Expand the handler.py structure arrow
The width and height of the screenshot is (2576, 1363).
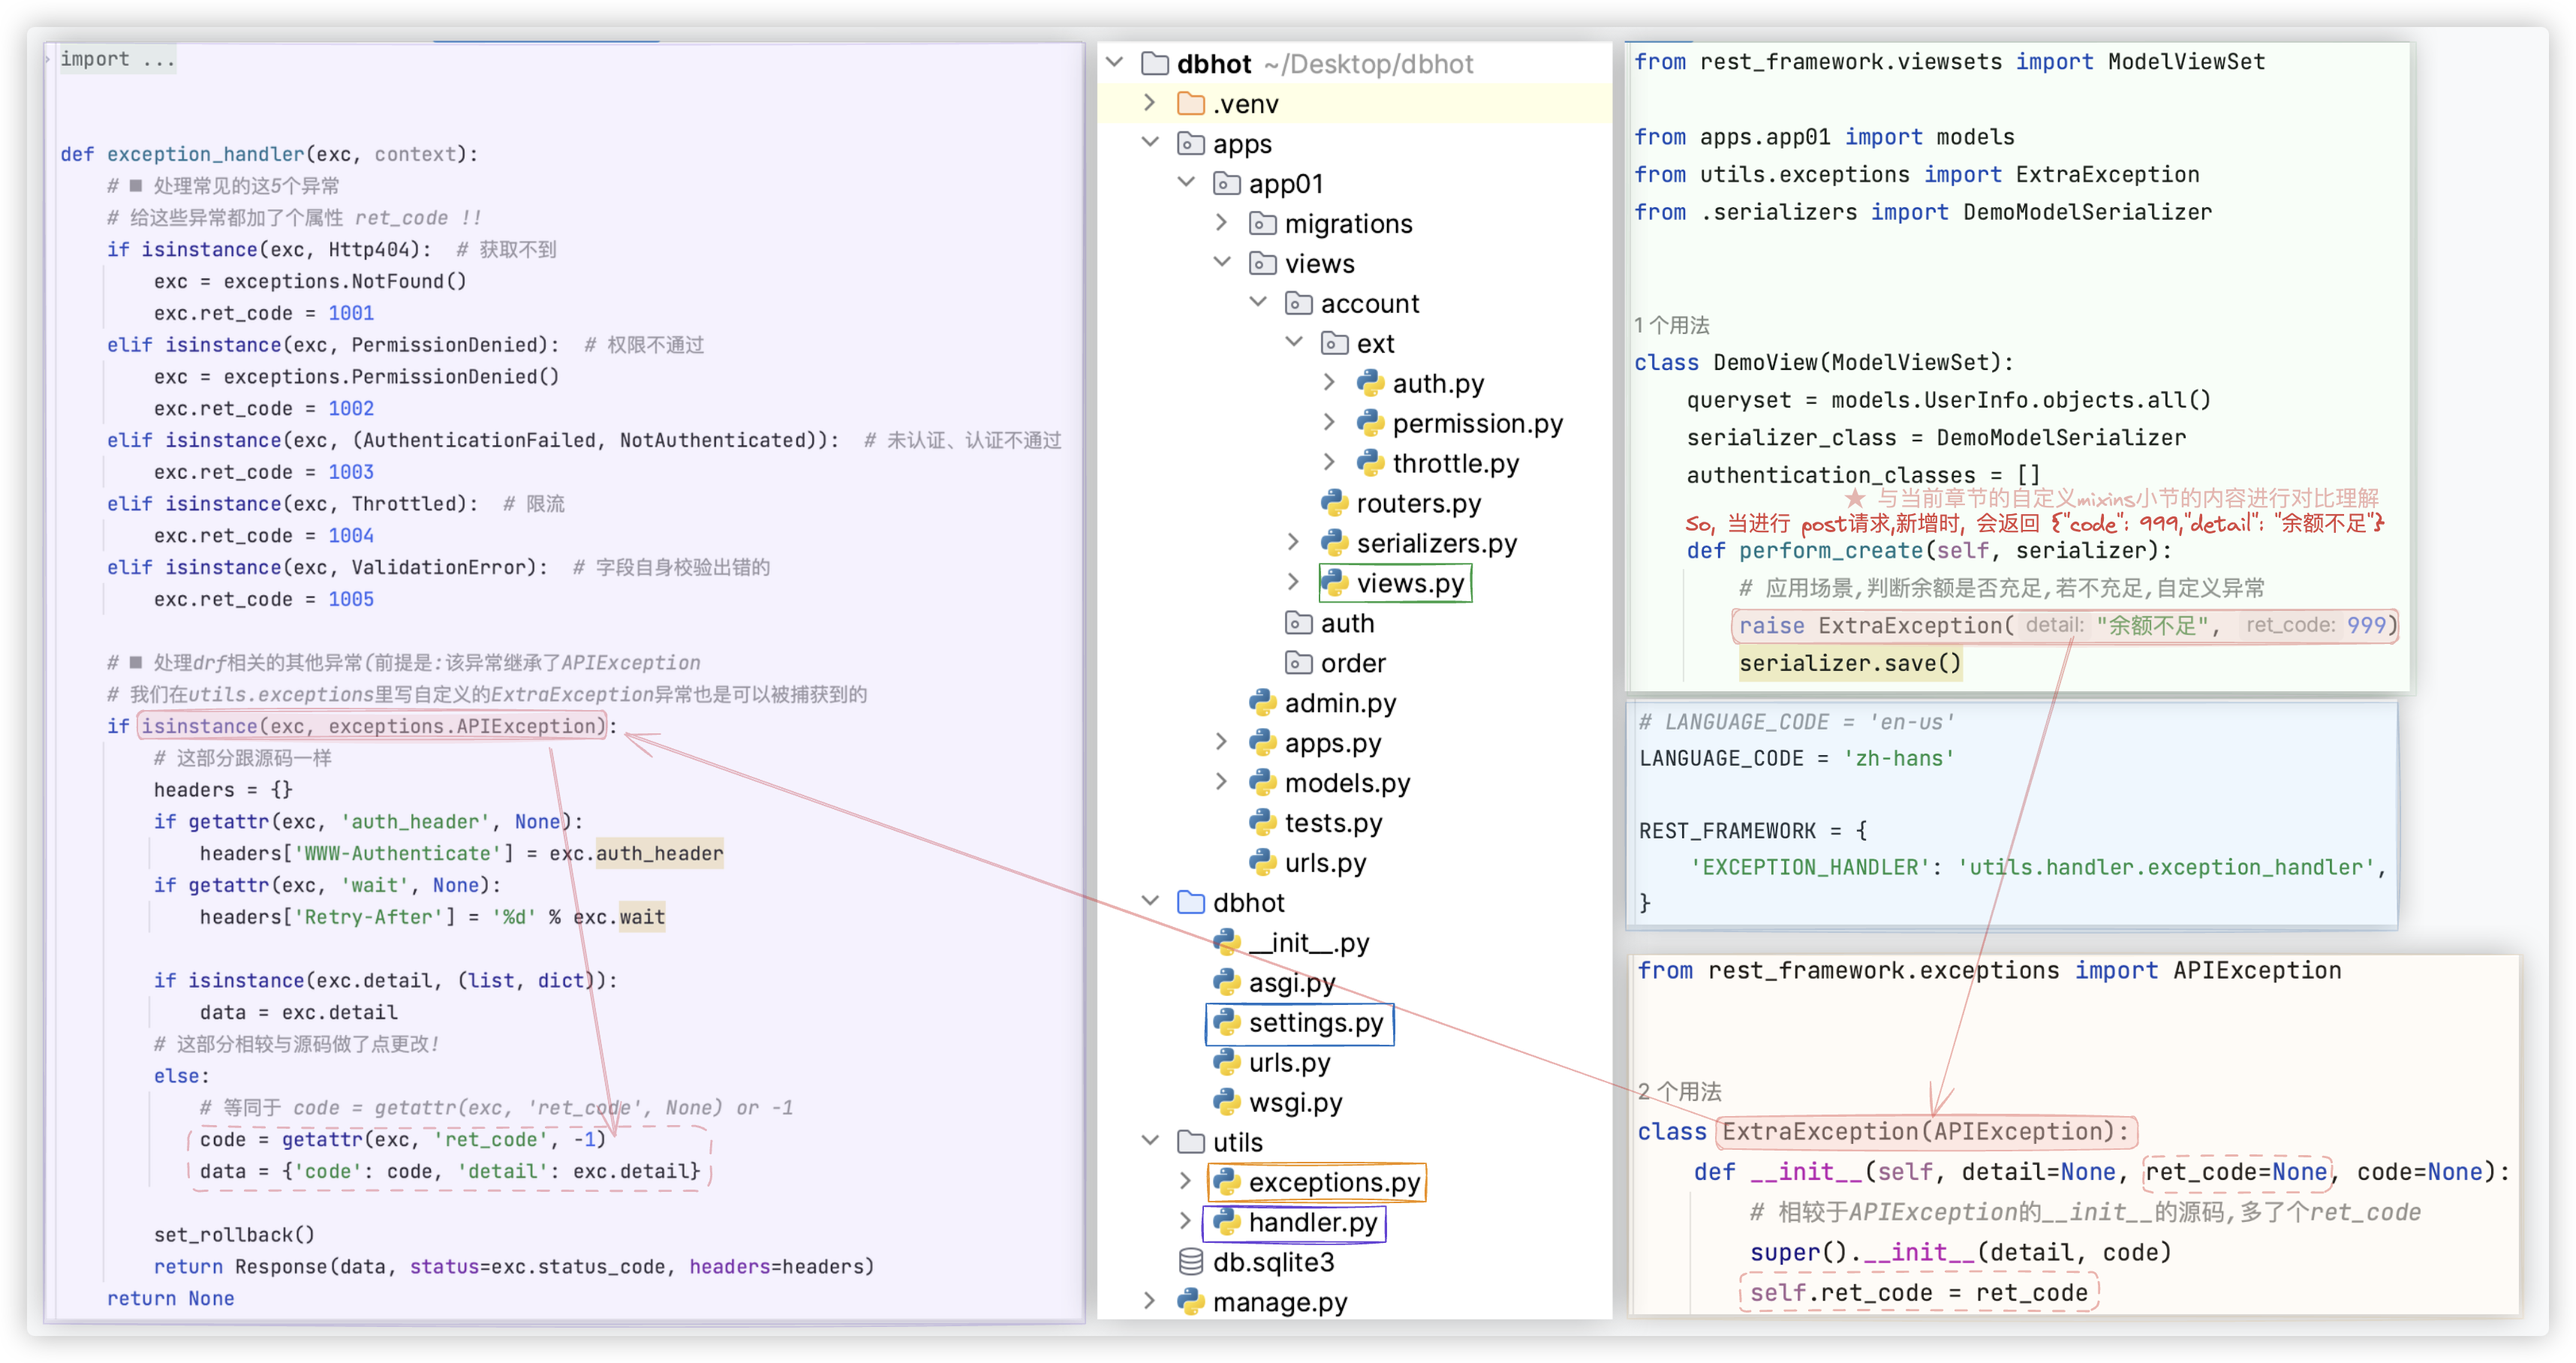pyautogui.click(x=1186, y=1221)
